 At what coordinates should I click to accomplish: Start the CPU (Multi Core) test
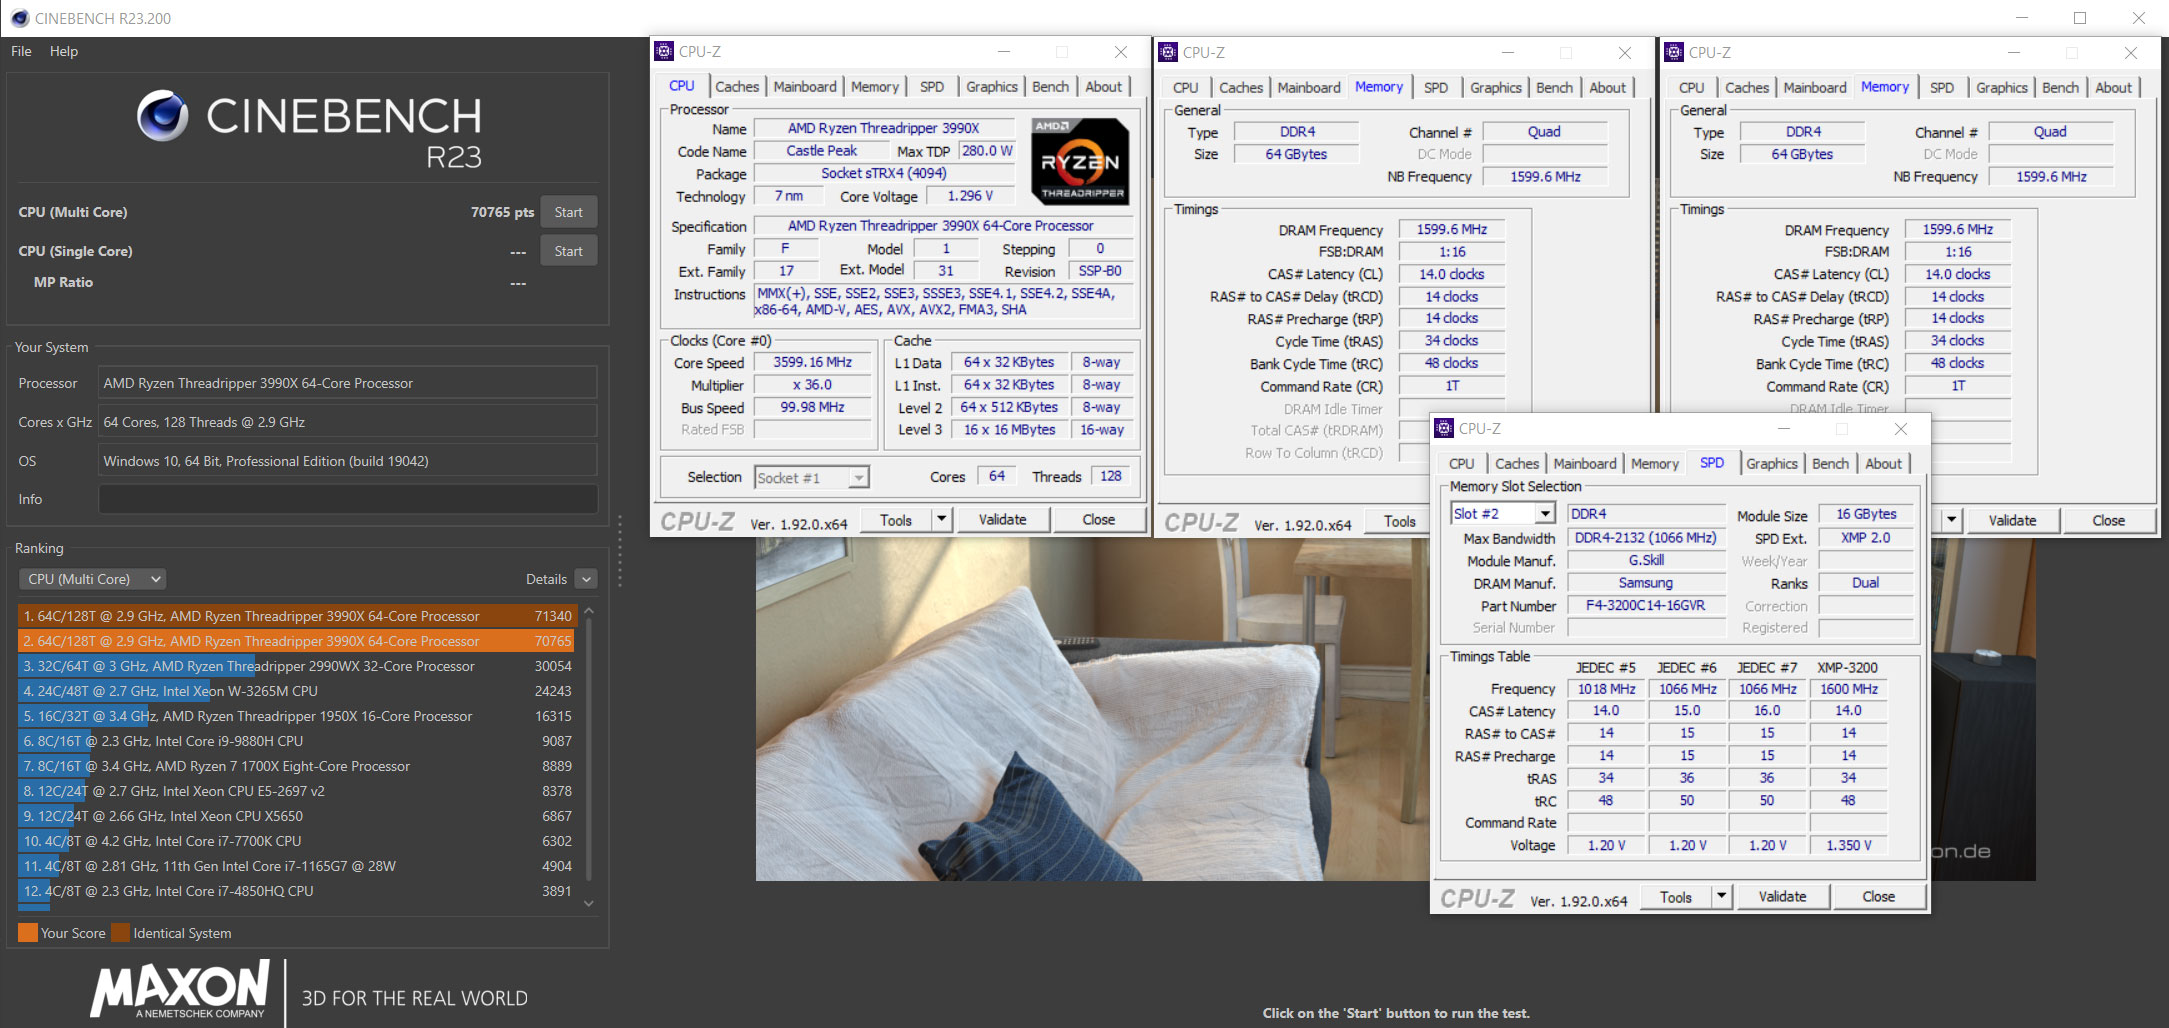(x=568, y=212)
